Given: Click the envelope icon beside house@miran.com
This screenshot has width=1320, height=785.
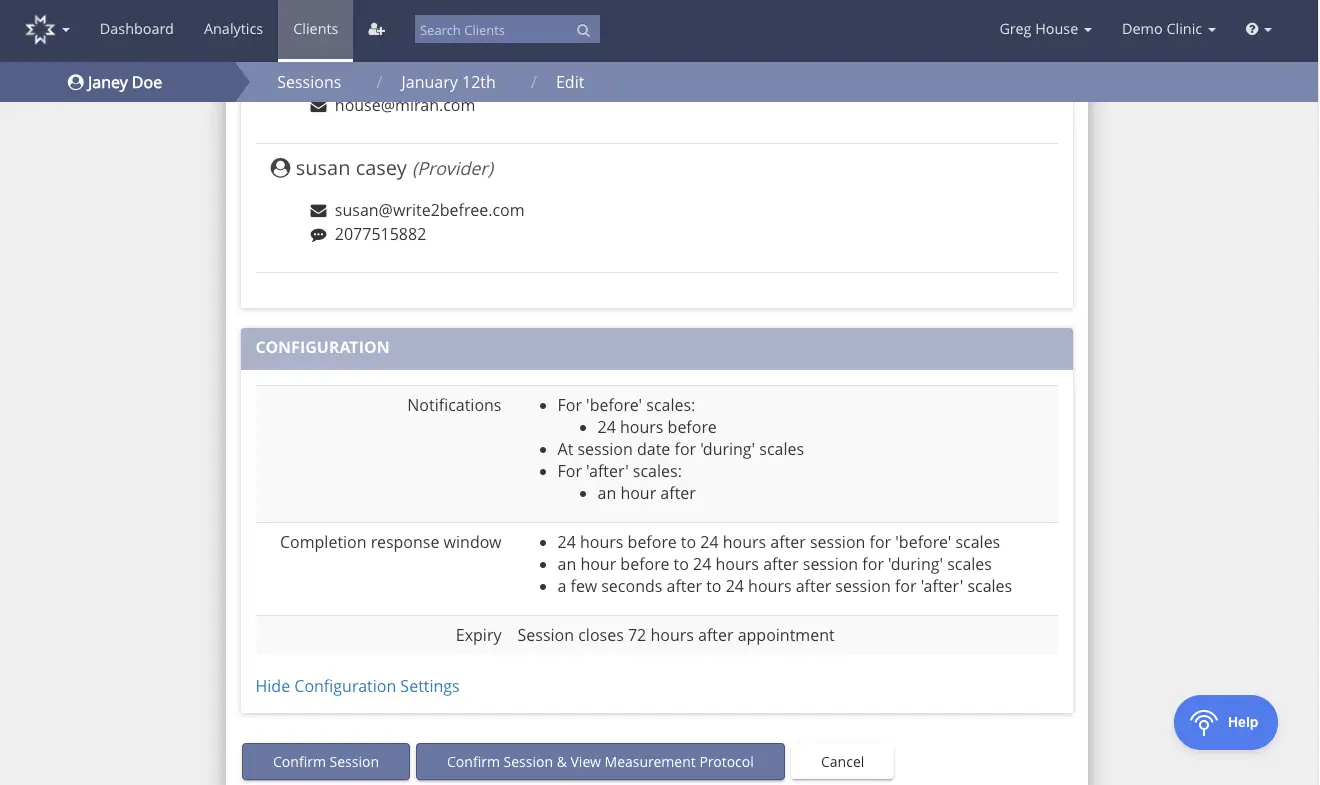Looking at the screenshot, I should pyautogui.click(x=318, y=105).
